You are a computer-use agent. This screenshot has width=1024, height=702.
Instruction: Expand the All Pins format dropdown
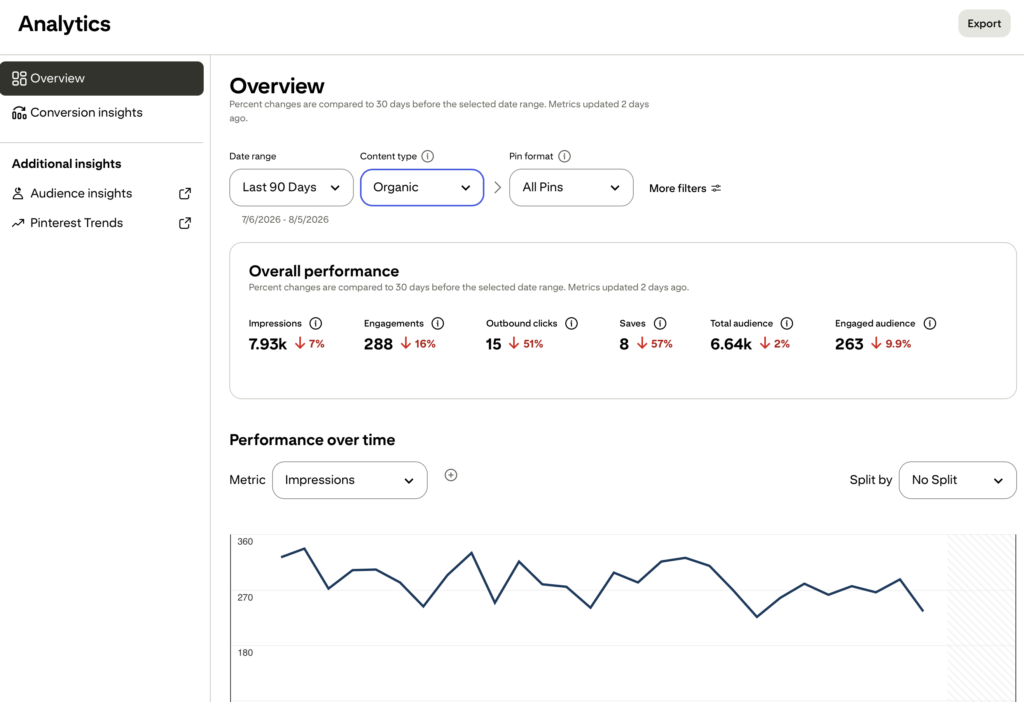pyautogui.click(x=571, y=187)
